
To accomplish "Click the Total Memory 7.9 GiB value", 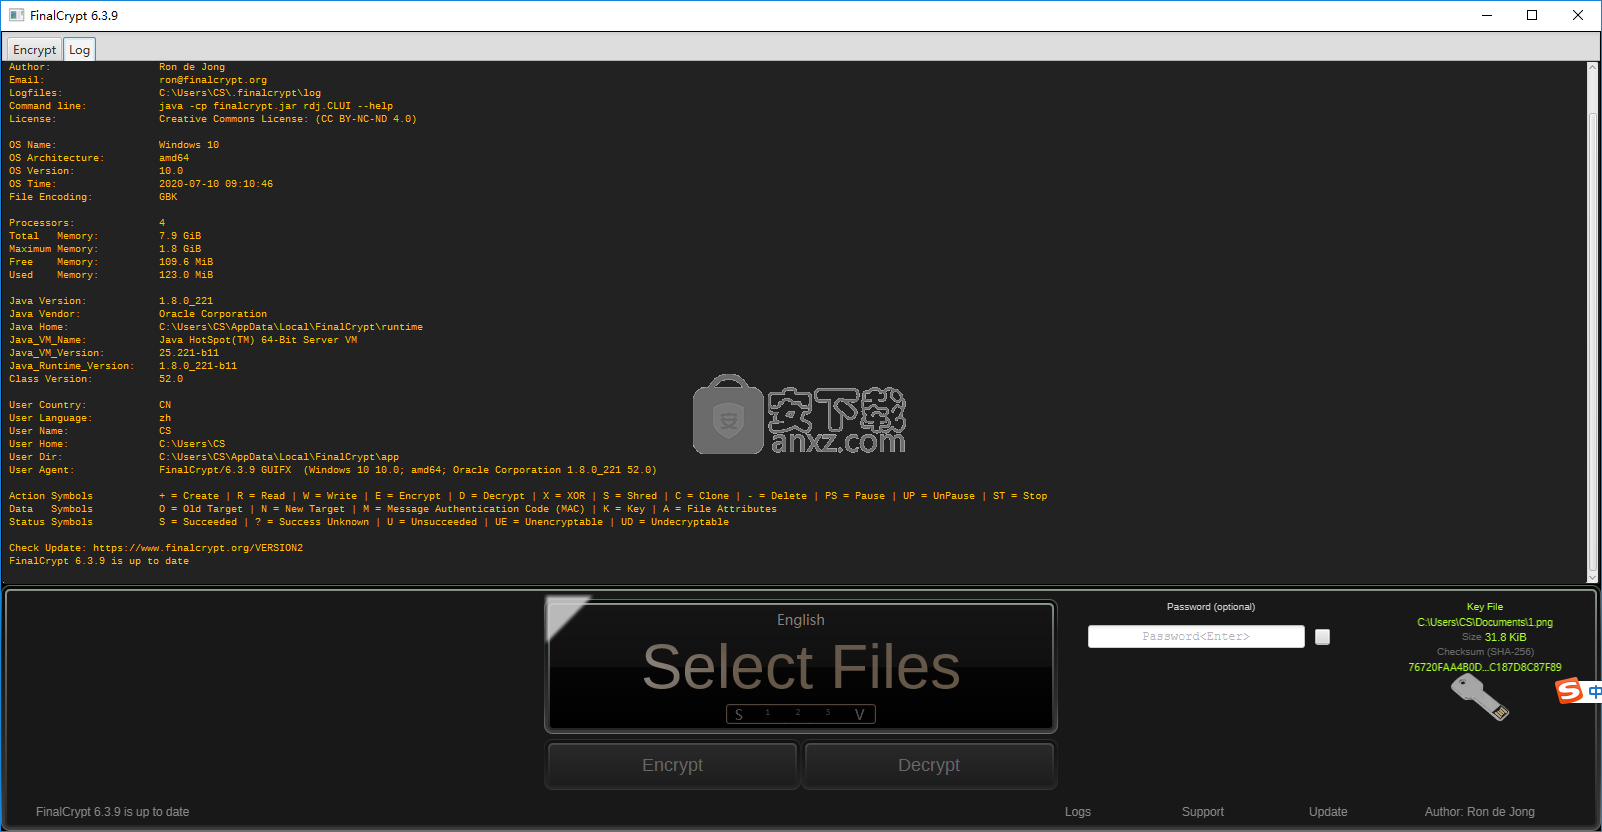I will [x=180, y=236].
